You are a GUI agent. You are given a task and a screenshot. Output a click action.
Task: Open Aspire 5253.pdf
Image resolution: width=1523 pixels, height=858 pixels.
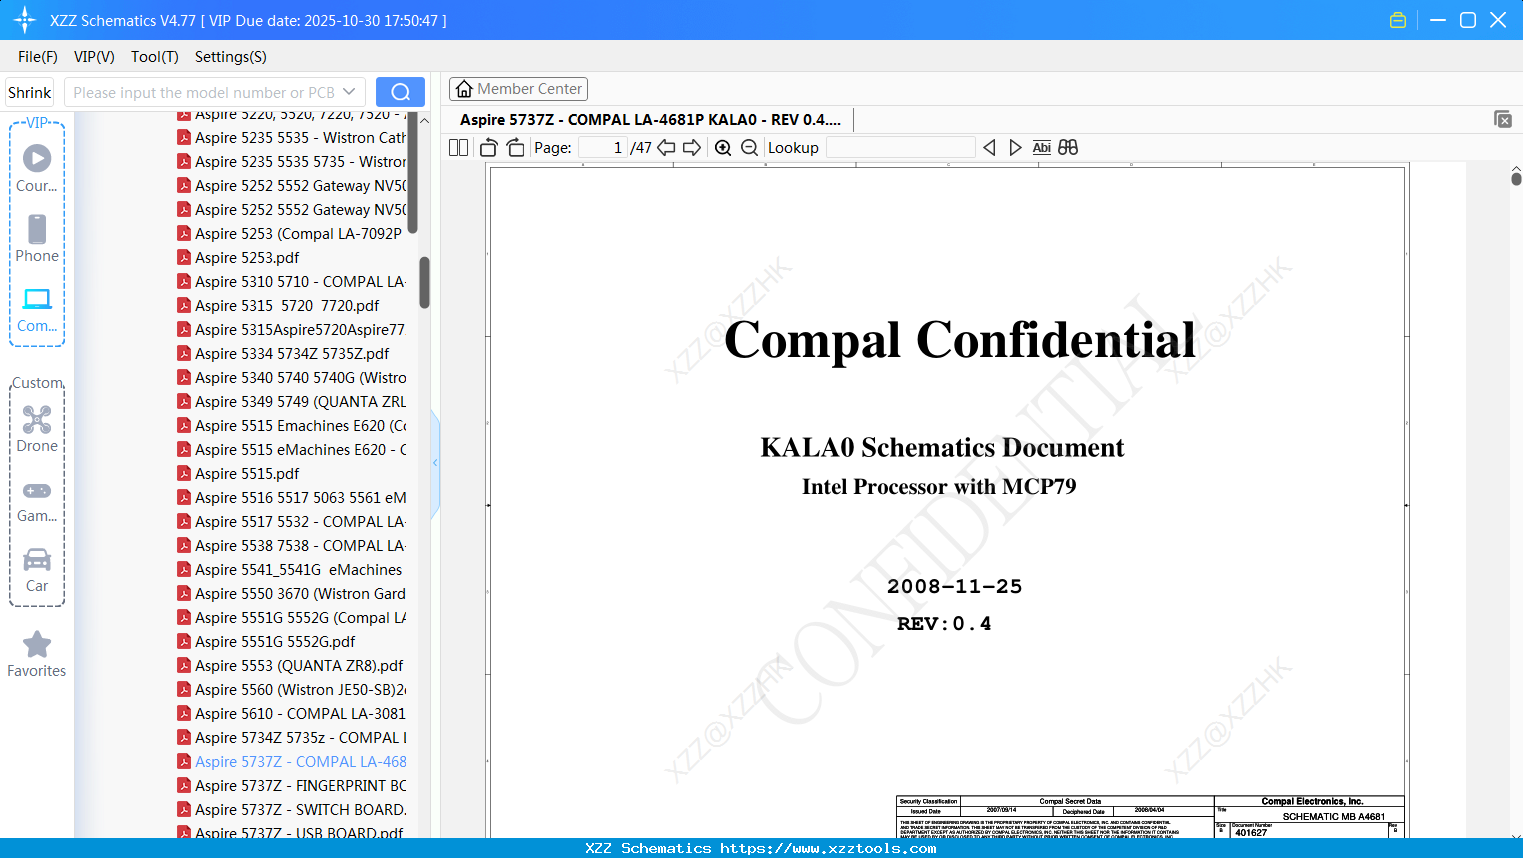[247, 258]
